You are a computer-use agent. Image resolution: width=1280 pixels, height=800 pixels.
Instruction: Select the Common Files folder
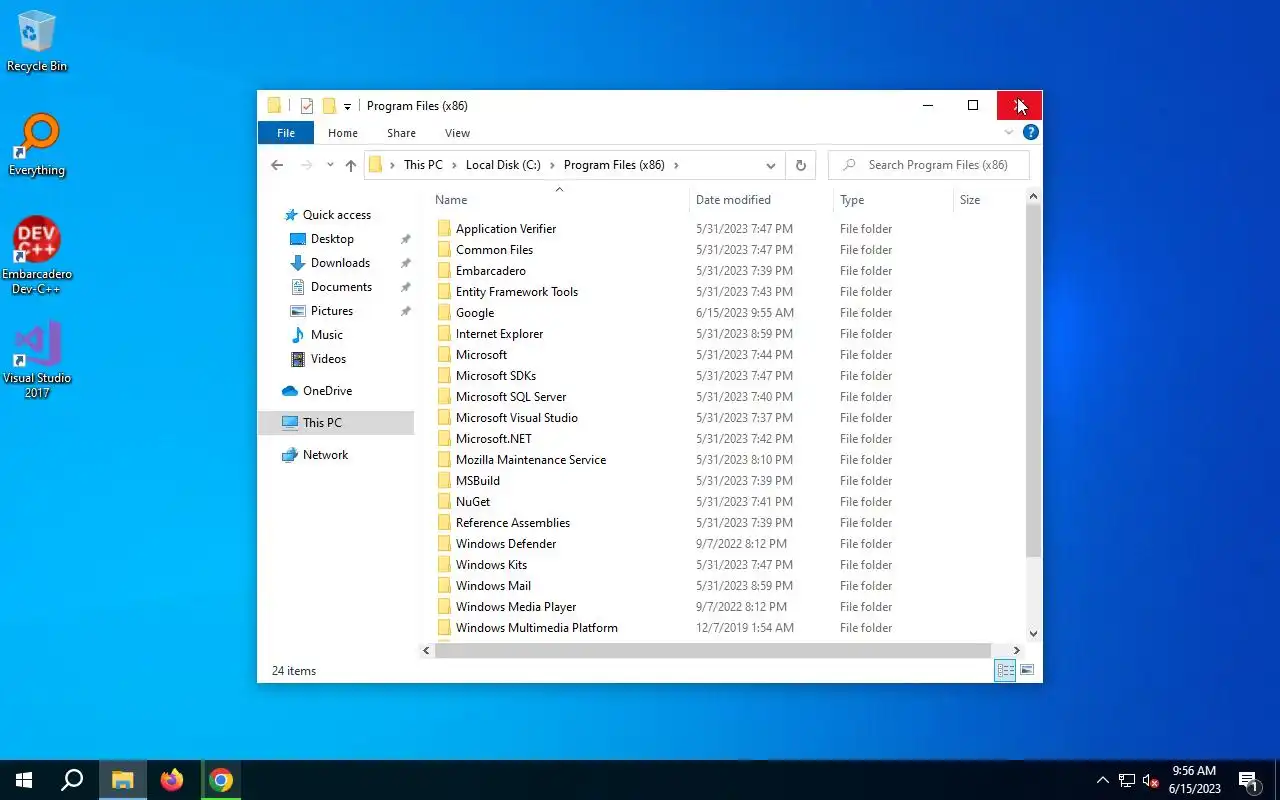494,250
